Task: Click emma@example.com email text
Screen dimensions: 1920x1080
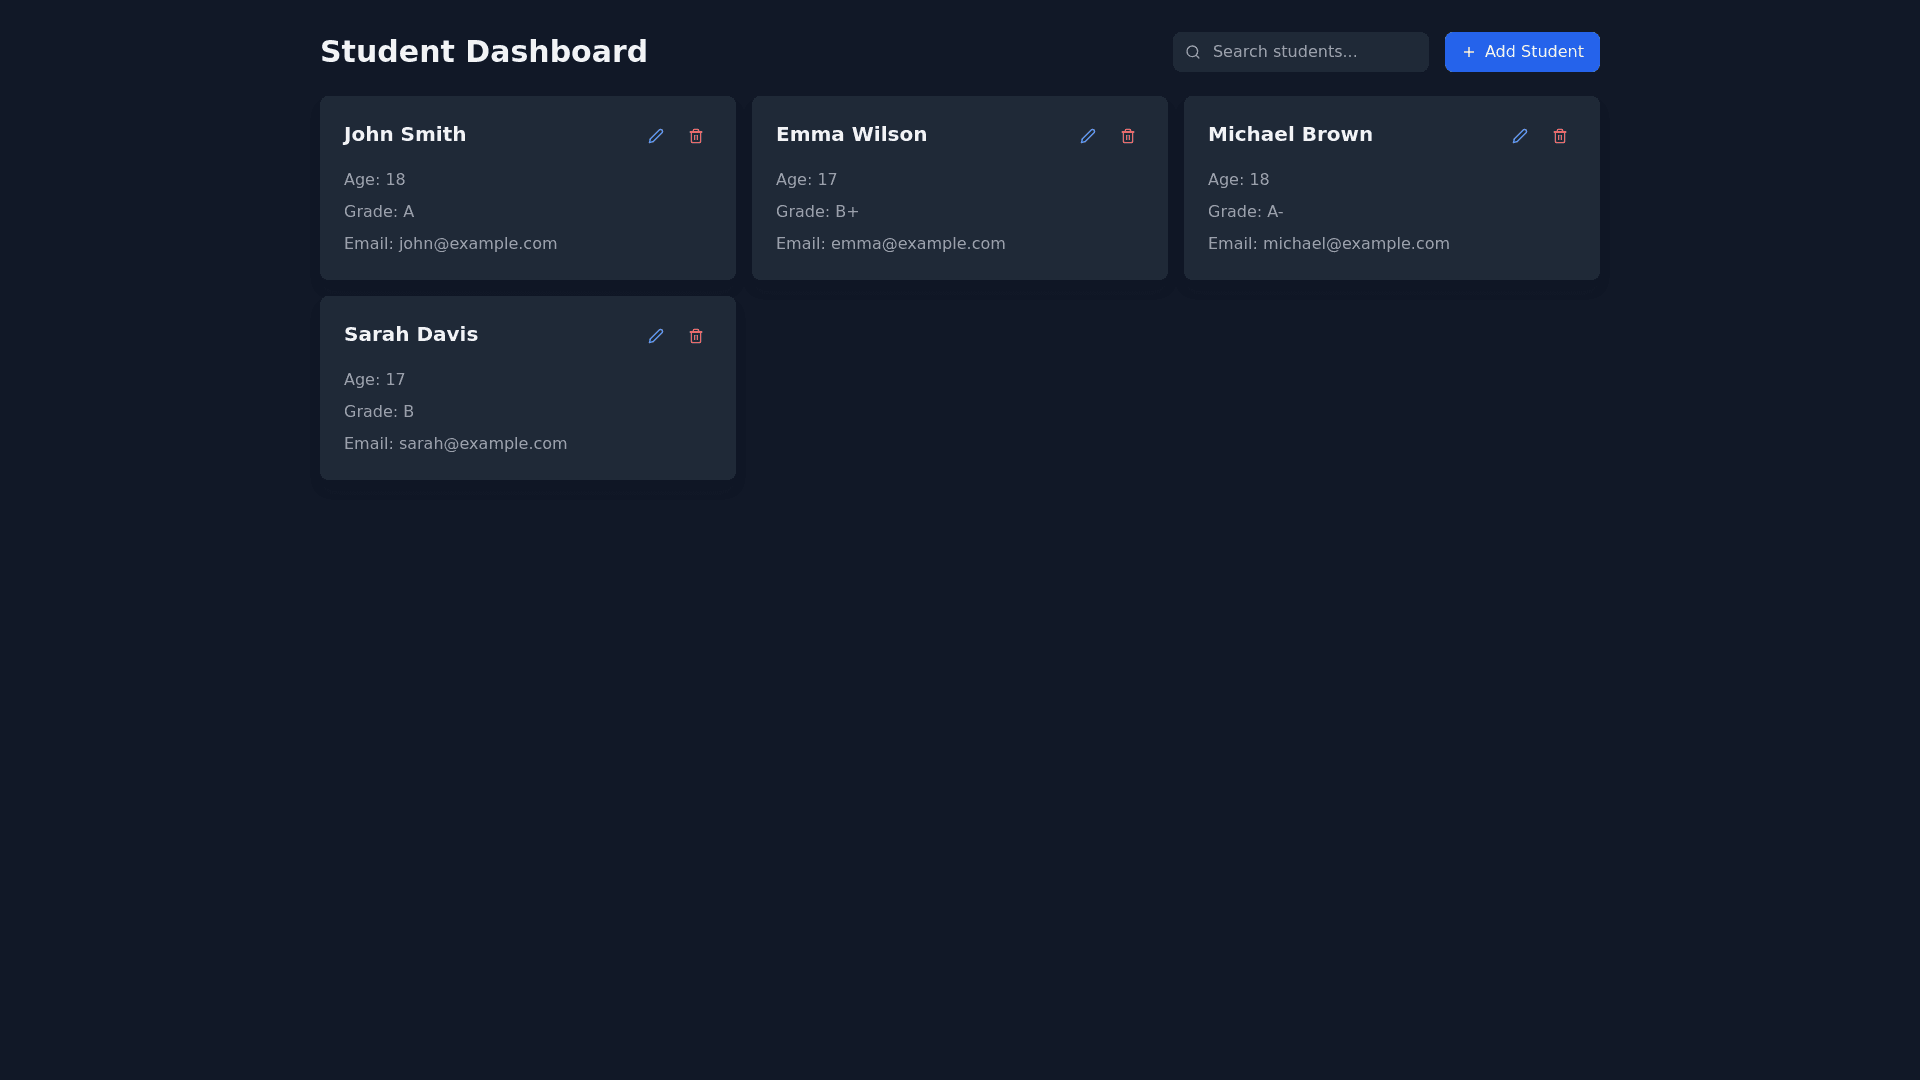Action: 917,244
